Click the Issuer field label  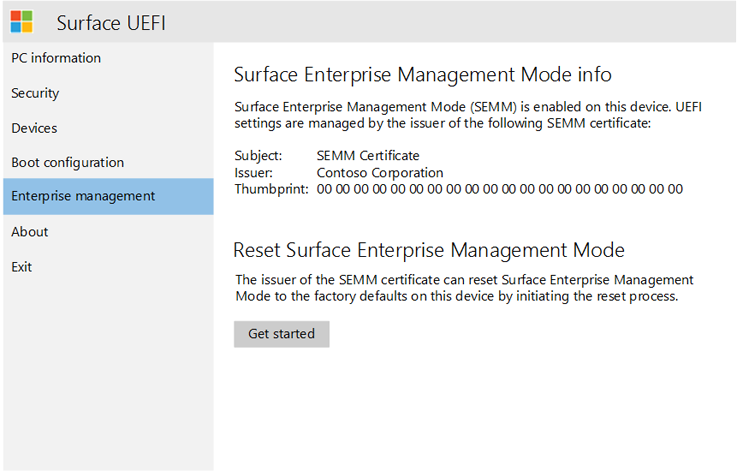click(254, 172)
